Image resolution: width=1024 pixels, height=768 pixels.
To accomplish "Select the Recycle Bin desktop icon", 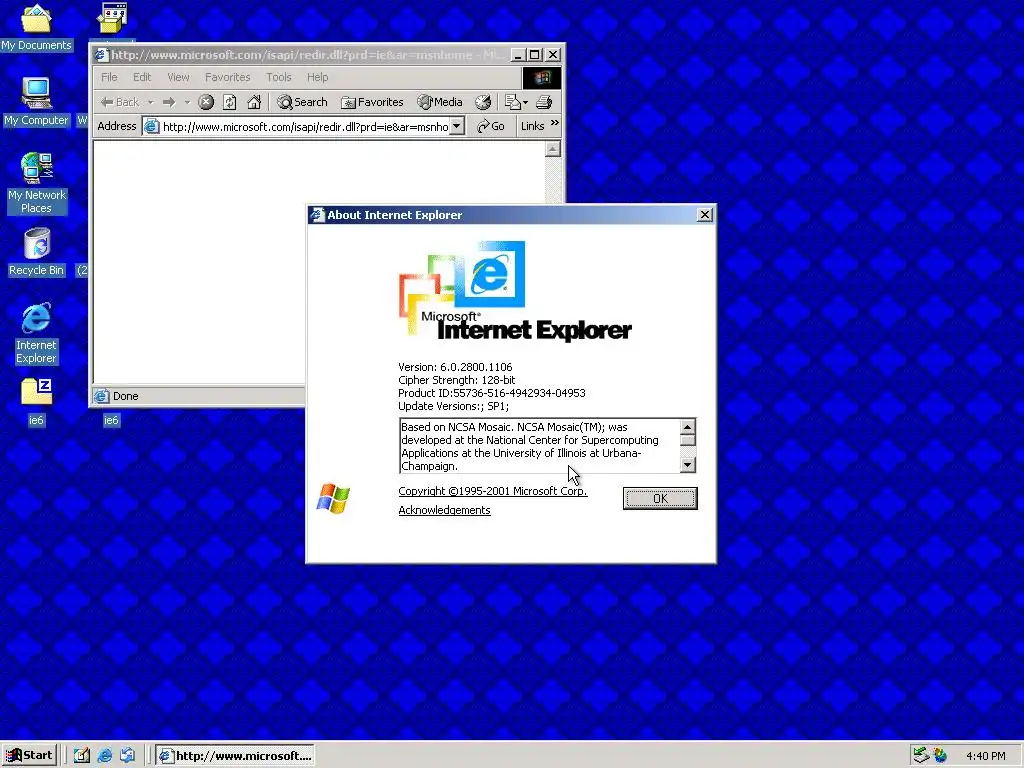I will point(36,251).
